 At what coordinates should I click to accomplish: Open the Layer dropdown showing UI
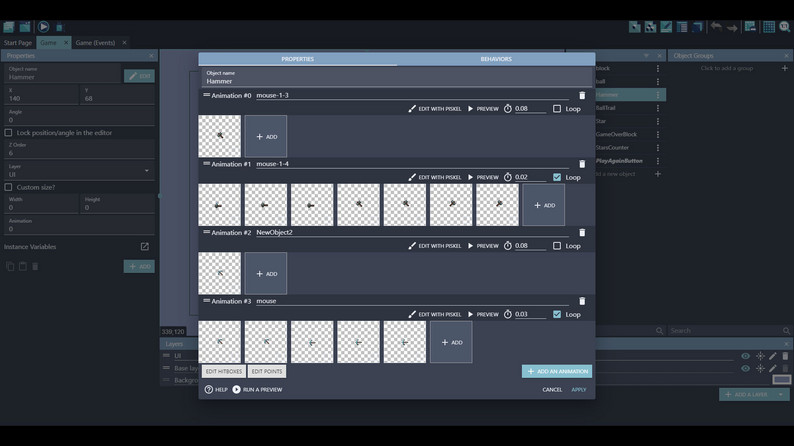pyautogui.click(x=79, y=171)
